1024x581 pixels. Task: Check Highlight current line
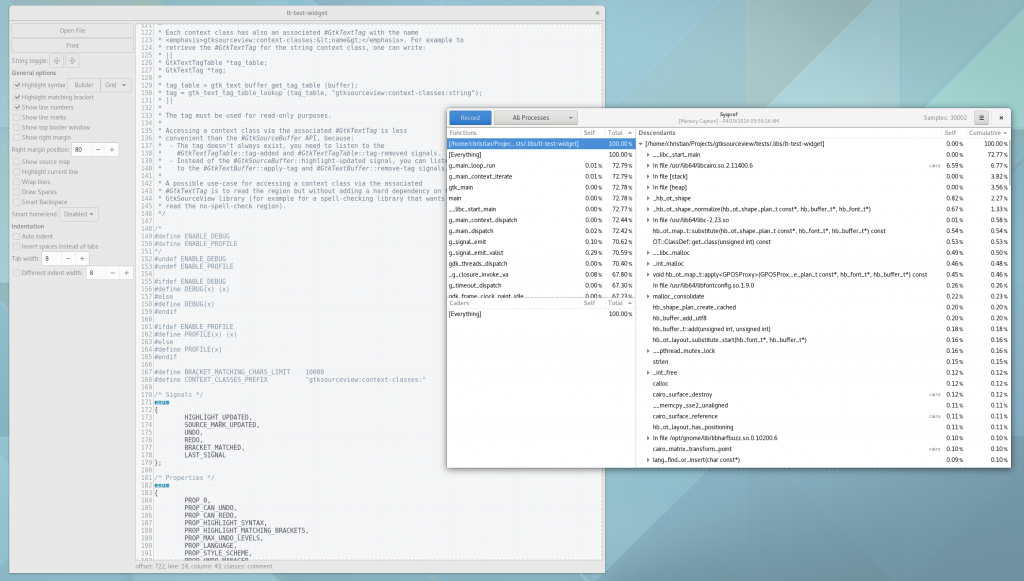click(x=17, y=172)
